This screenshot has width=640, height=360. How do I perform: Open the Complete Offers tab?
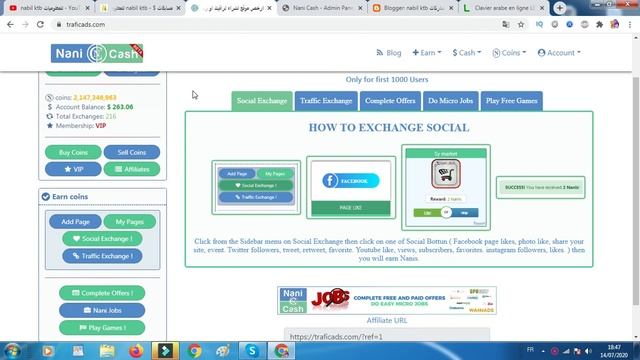click(390, 101)
